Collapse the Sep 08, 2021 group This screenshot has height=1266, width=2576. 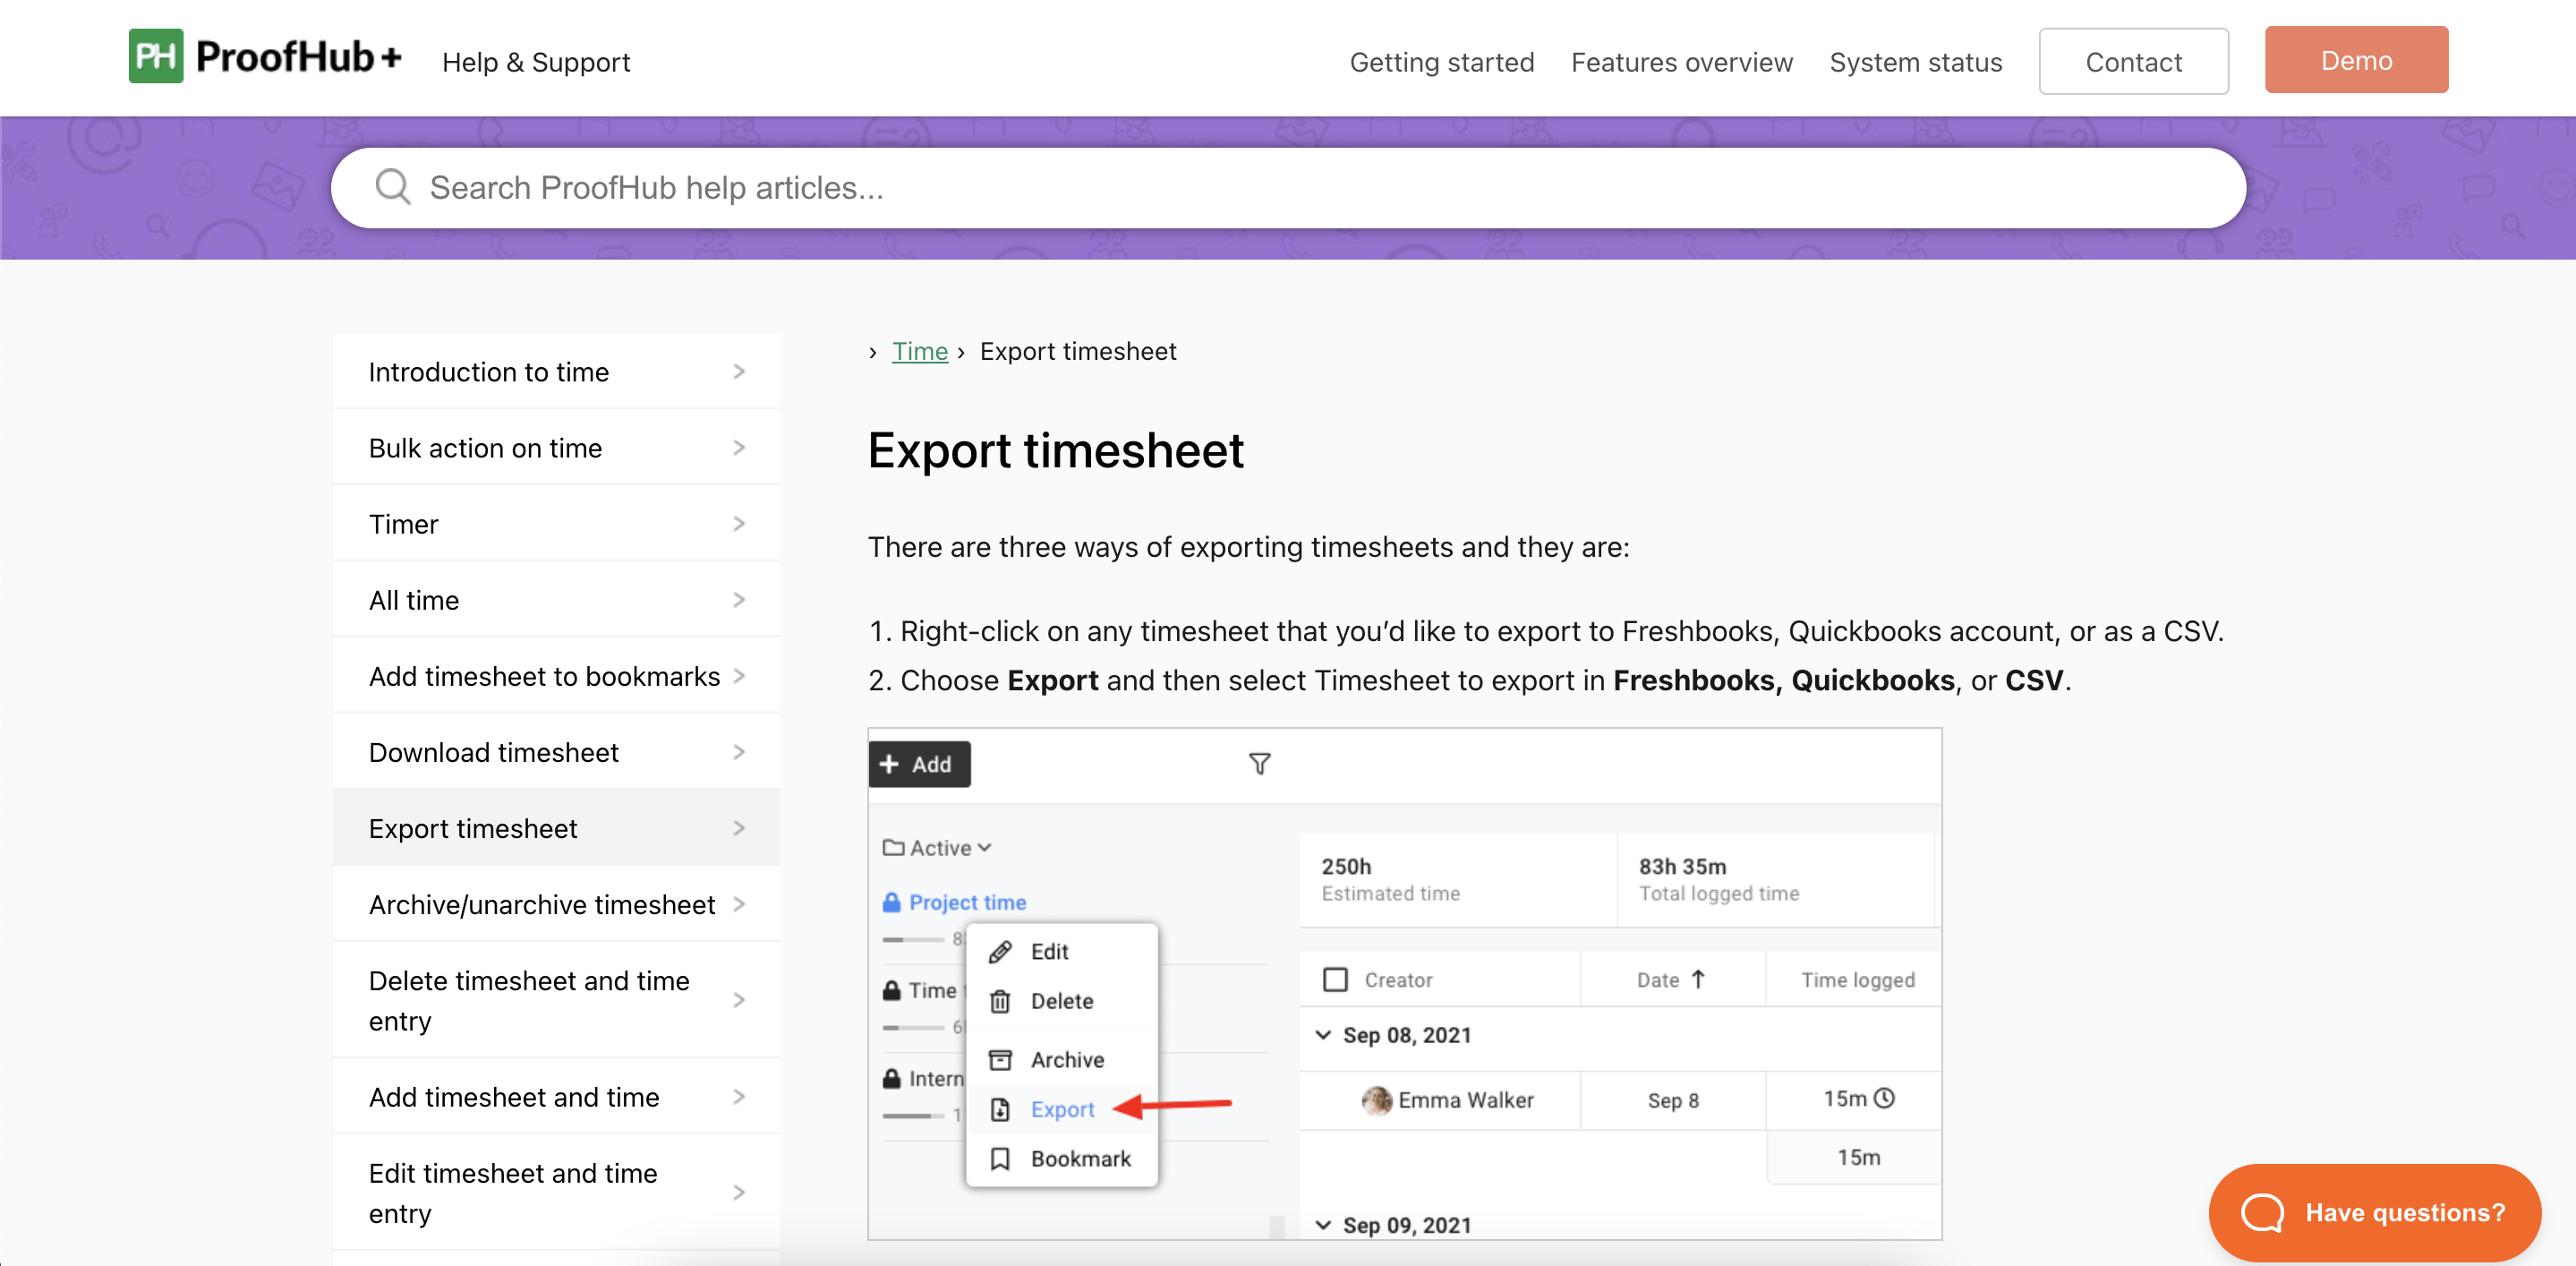1324,1035
